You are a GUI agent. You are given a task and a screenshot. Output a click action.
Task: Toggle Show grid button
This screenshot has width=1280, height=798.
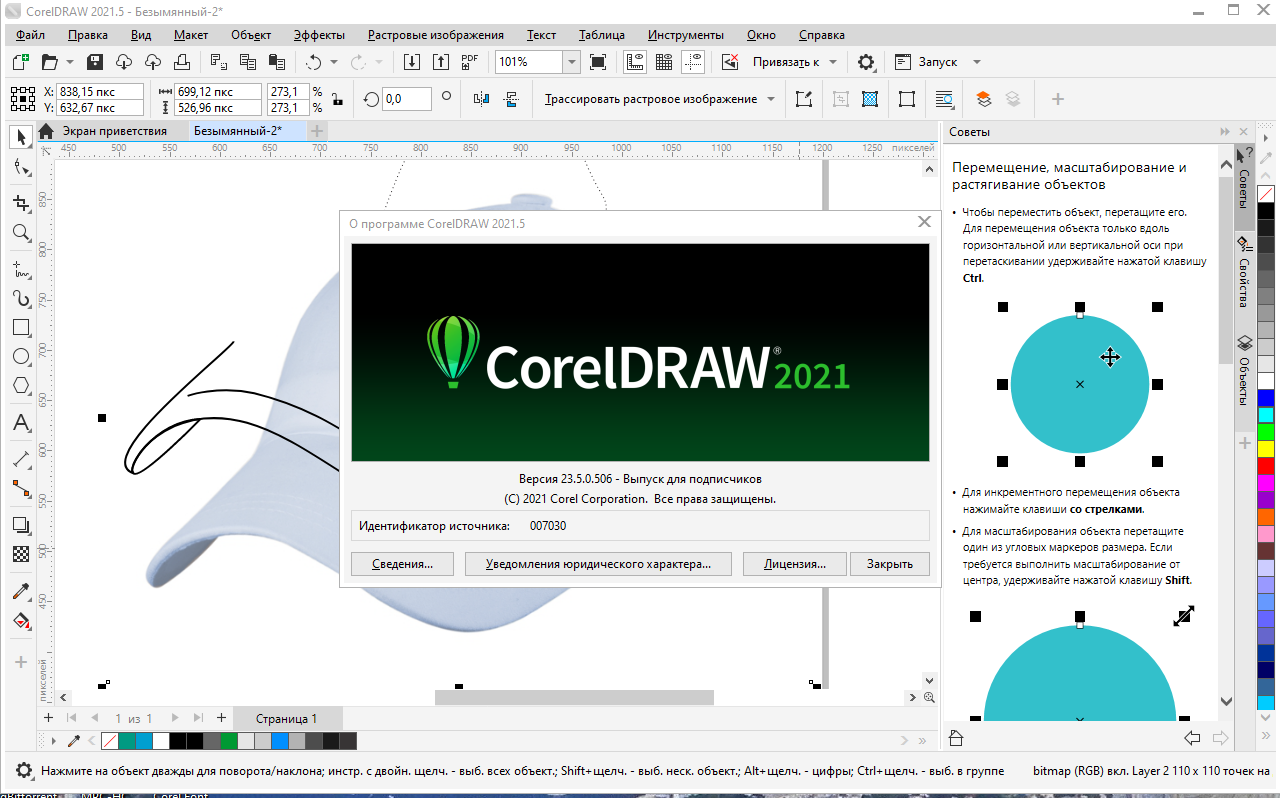pyautogui.click(x=663, y=62)
